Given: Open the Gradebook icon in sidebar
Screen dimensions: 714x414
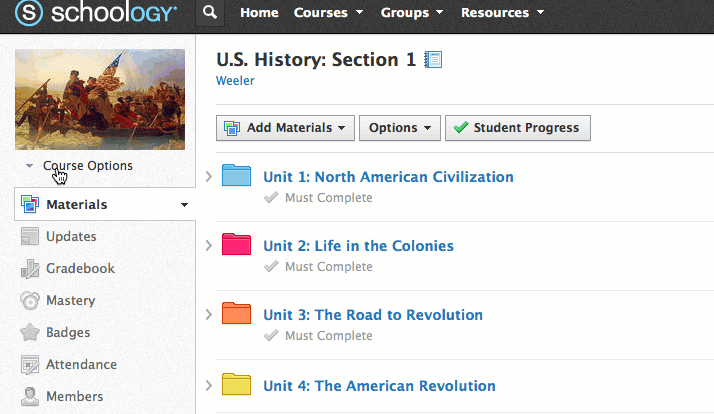Looking at the screenshot, I should pos(30,269).
